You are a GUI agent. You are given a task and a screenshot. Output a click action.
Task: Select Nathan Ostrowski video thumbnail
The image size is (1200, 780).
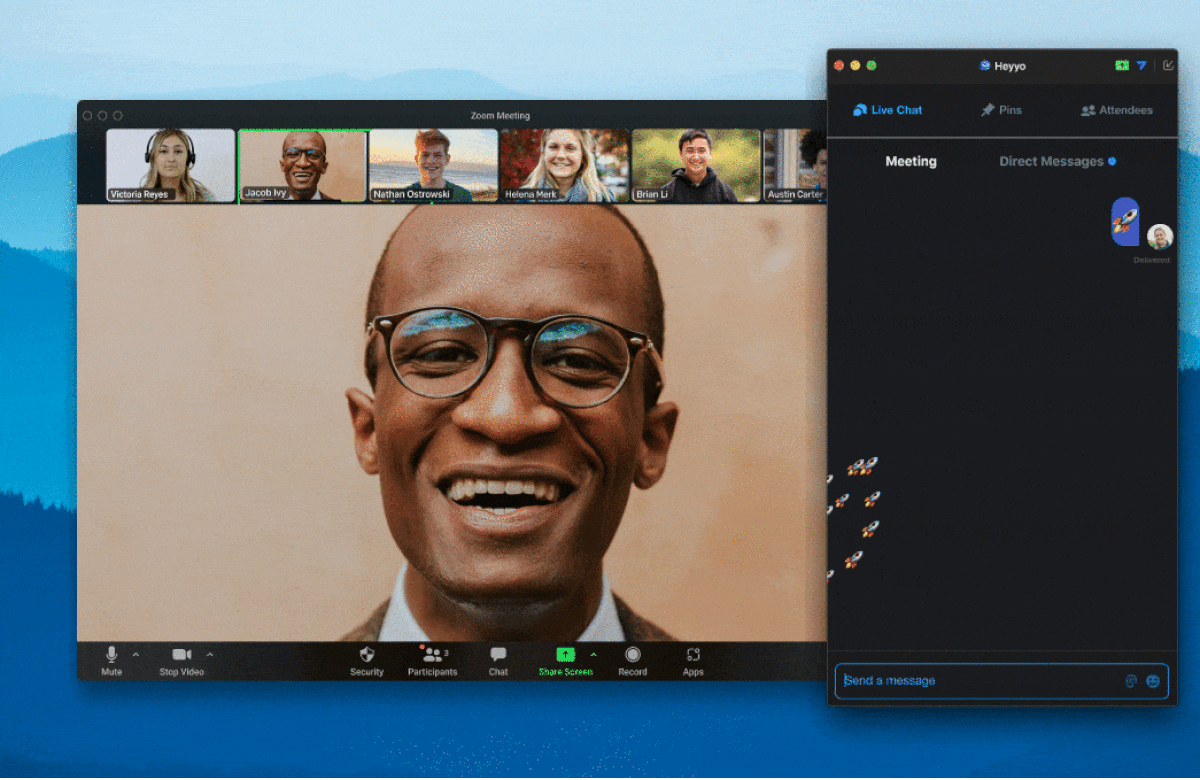pos(434,165)
